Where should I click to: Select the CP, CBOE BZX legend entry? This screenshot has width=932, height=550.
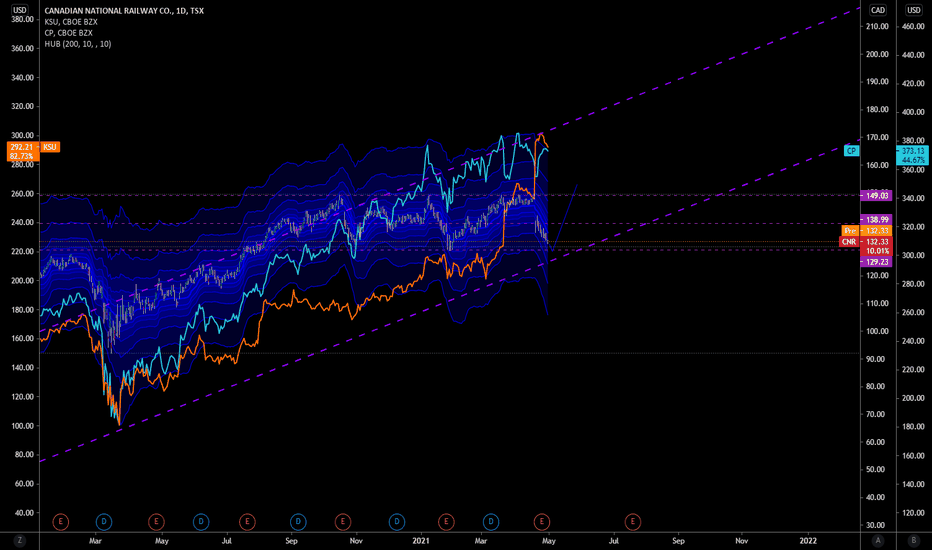pos(68,33)
